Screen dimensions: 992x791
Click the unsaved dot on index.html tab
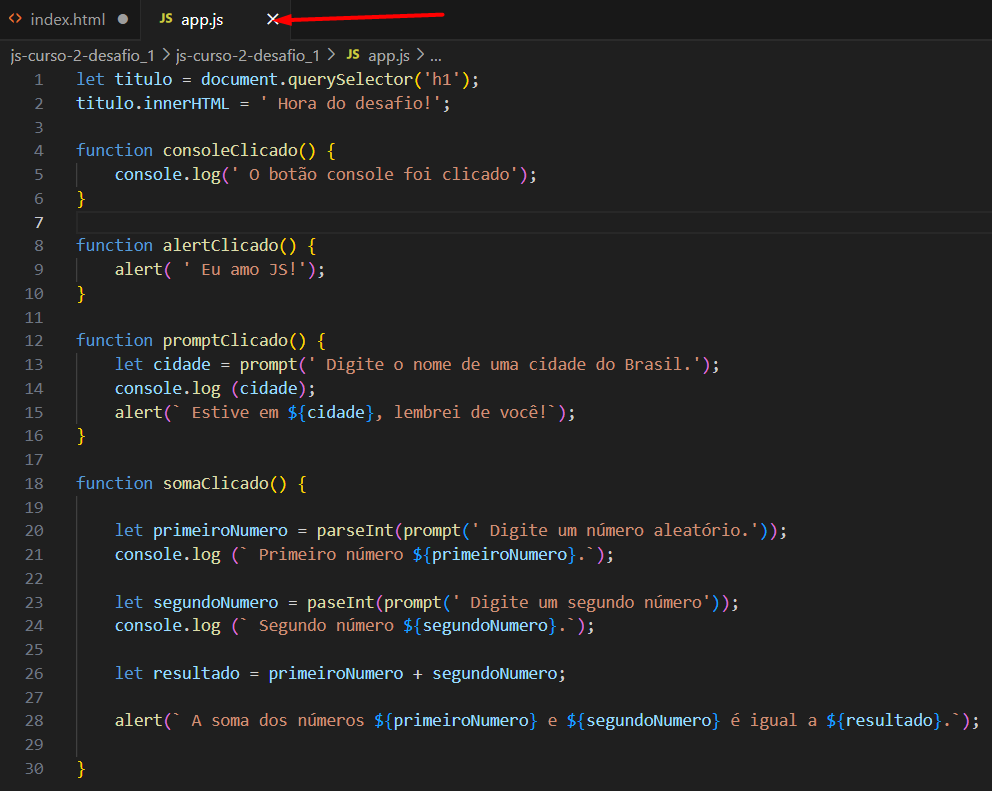pyautogui.click(x=123, y=20)
